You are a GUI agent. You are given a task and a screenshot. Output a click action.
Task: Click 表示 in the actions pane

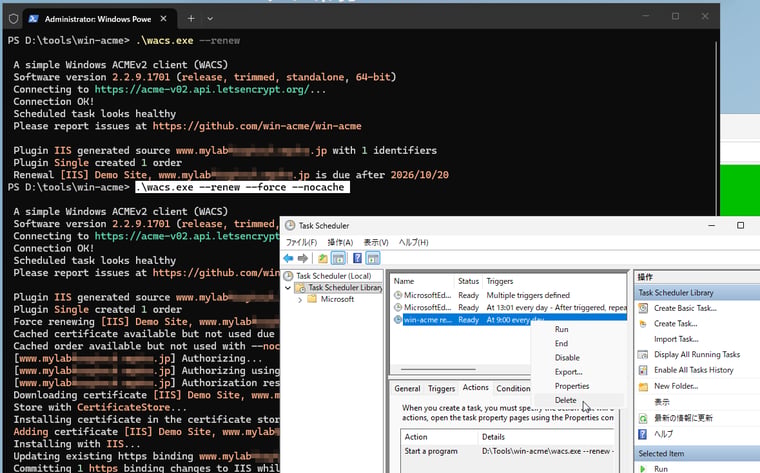click(662, 402)
